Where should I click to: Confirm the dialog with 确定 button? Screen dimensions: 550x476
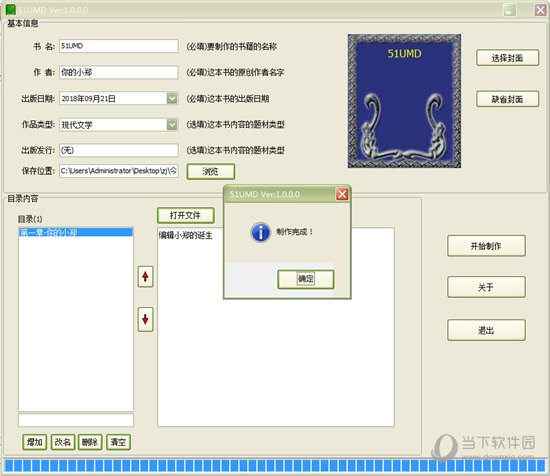[x=306, y=279]
